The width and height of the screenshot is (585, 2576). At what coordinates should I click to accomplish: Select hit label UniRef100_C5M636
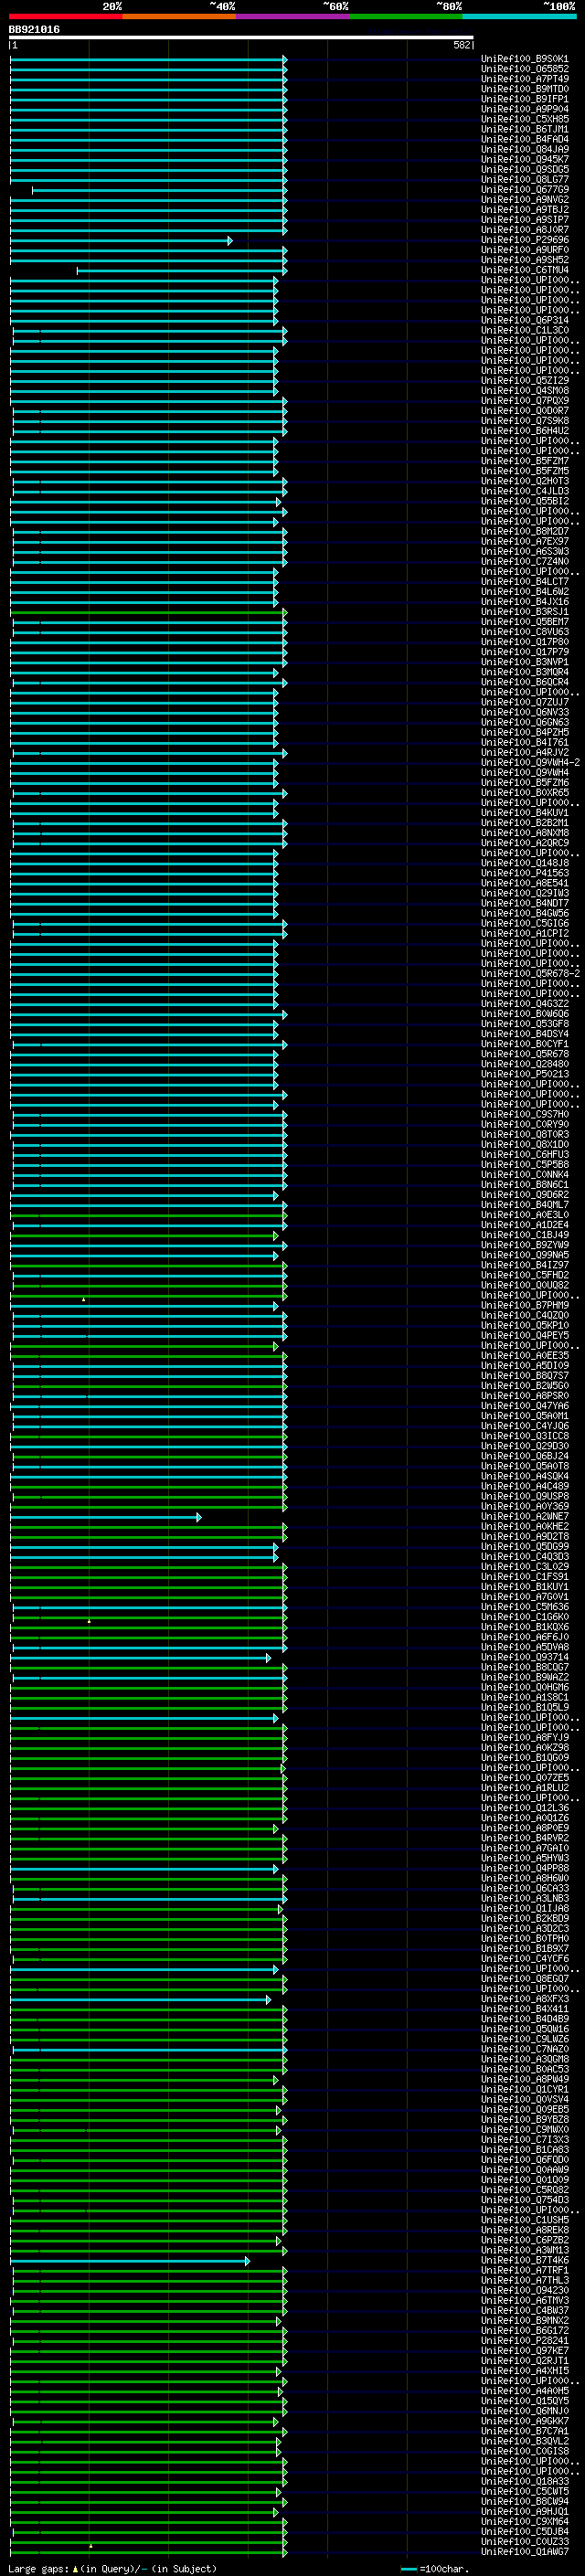tap(524, 1607)
